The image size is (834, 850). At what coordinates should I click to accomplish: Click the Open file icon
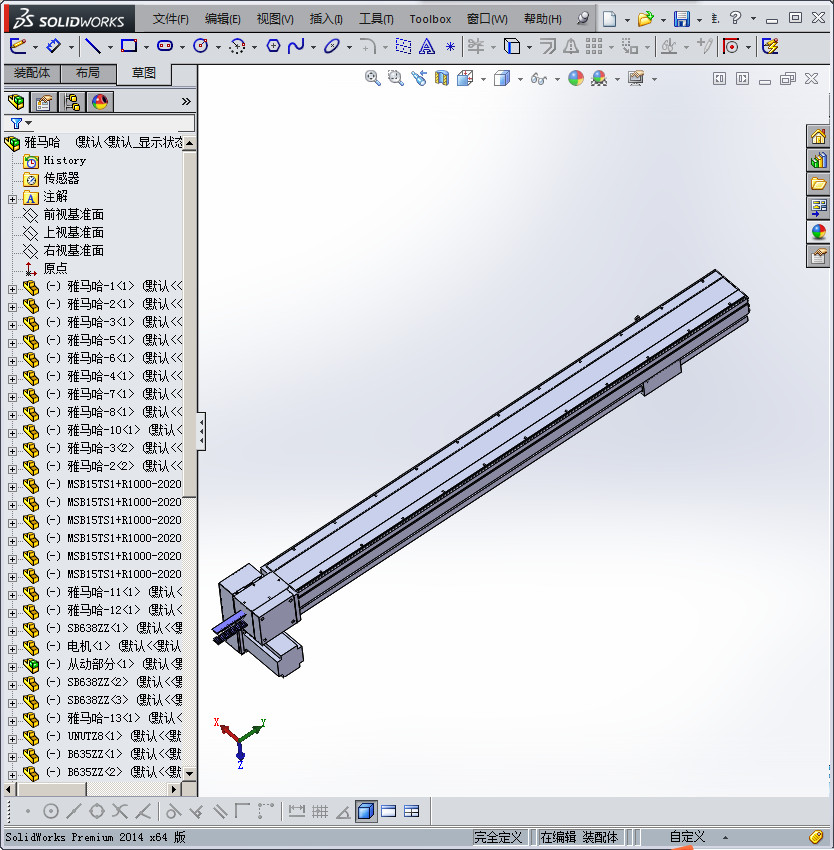pyautogui.click(x=645, y=19)
